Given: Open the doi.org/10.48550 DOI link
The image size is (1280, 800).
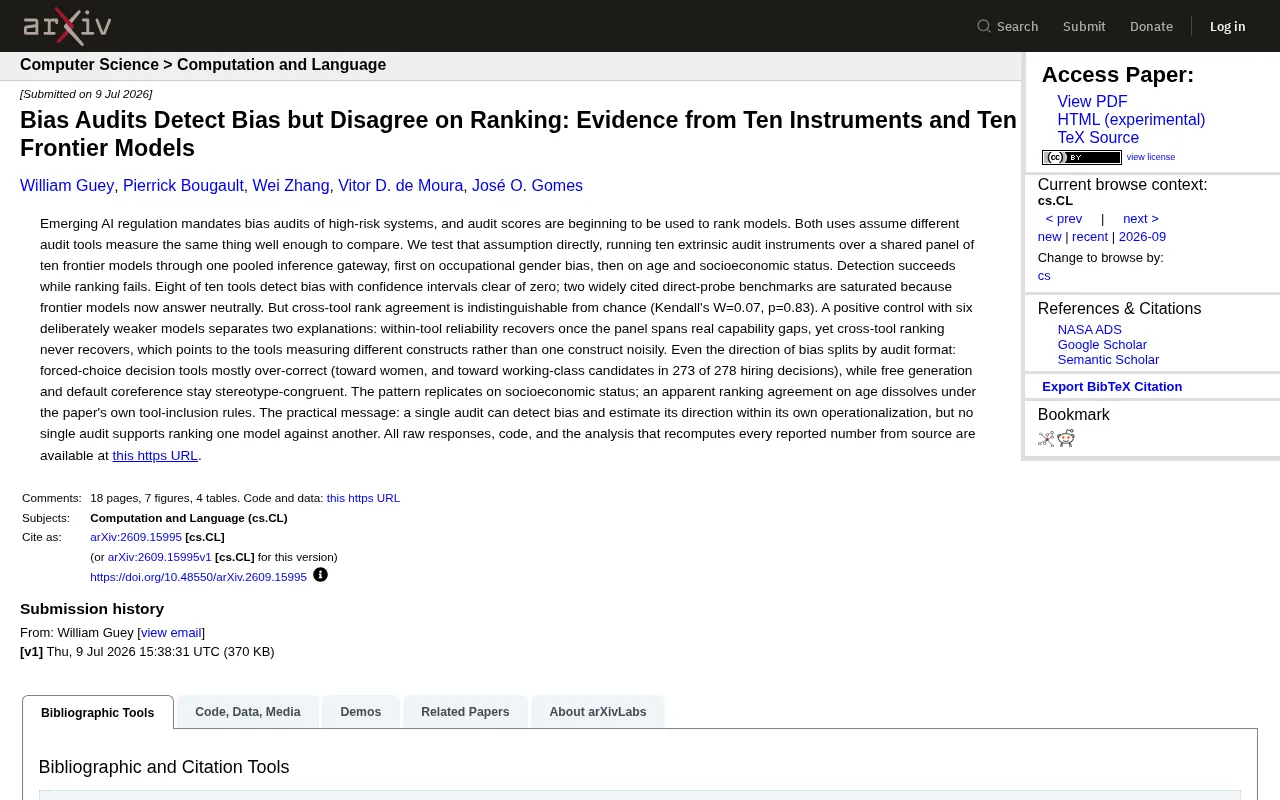Looking at the screenshot, I should coord(198,577).
